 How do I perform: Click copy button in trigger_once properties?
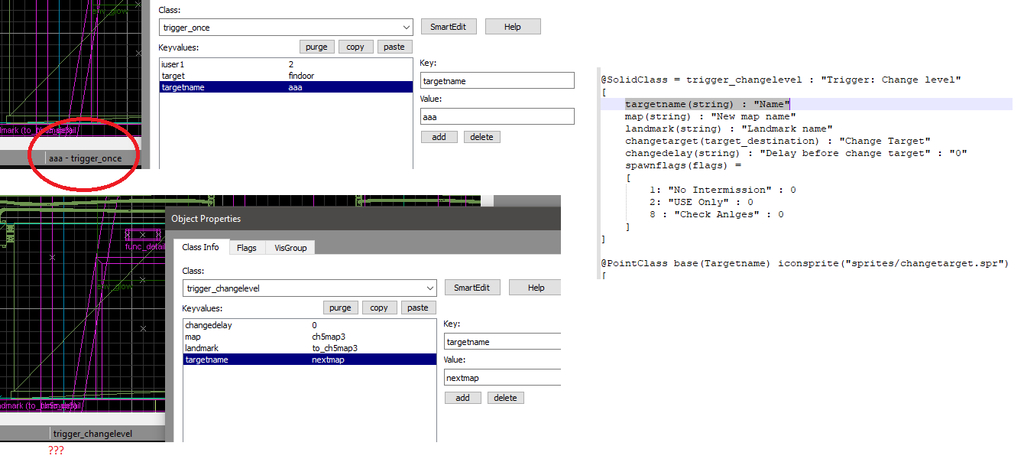pos(354,47)
